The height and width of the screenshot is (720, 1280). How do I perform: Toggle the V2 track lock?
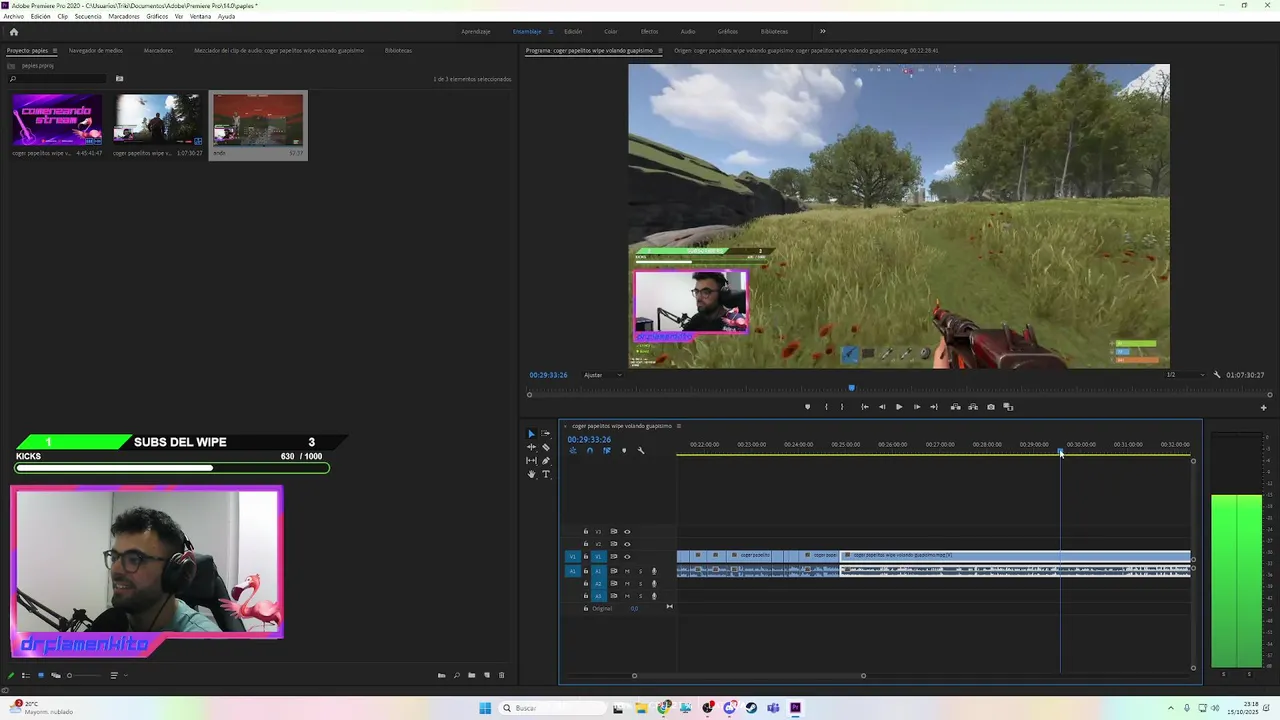pos(586,544)
